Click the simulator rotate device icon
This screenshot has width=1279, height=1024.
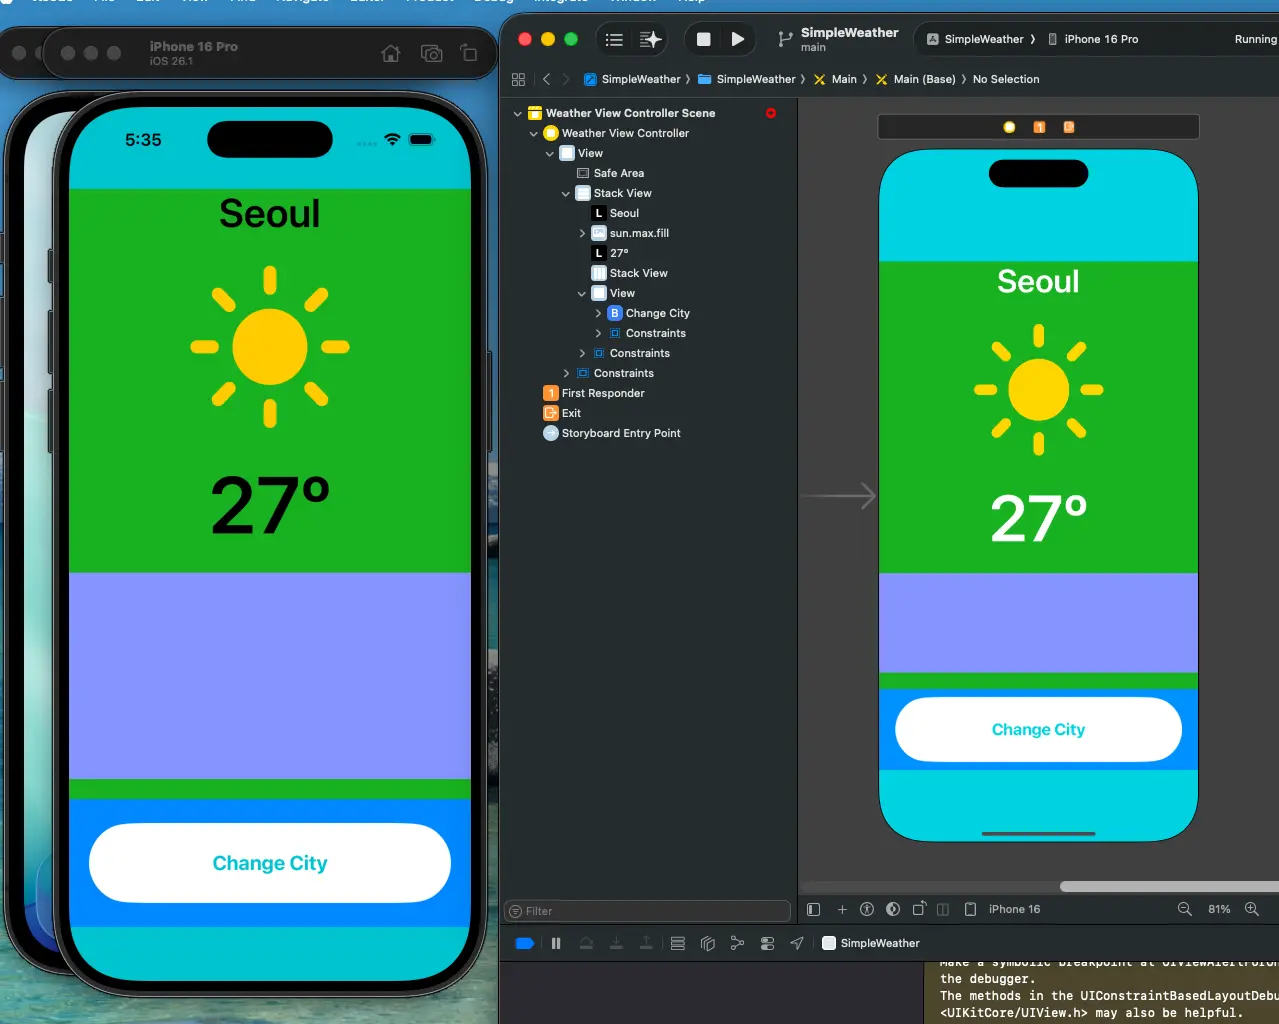pos(468,54)
